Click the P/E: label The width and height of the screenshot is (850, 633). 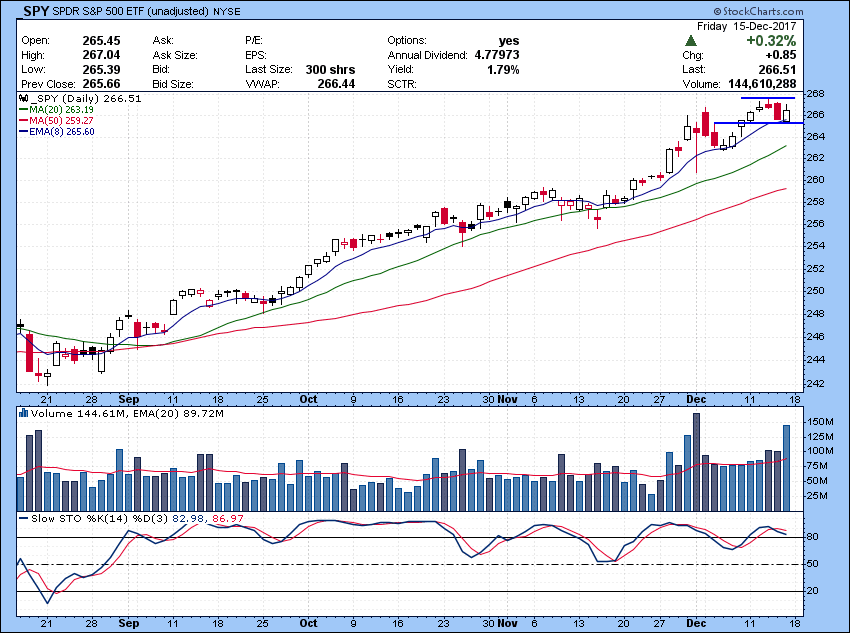point(254,41)
